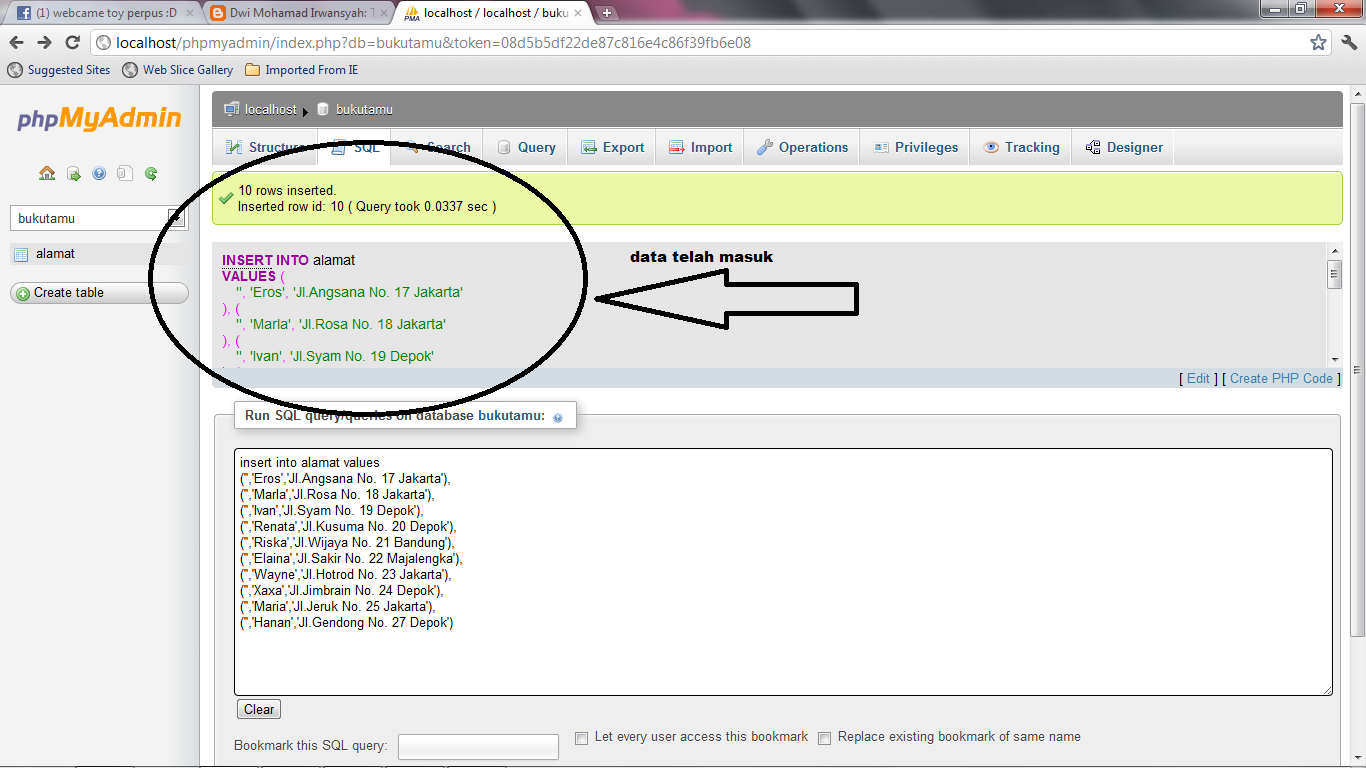Viewport: 1366px width, 768px height.
Task: Open the documentation icon in sidebar
Action: point(99,173)
